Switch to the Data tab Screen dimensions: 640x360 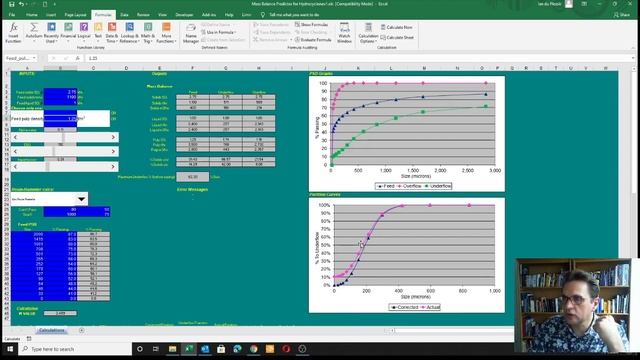(124, 15)
